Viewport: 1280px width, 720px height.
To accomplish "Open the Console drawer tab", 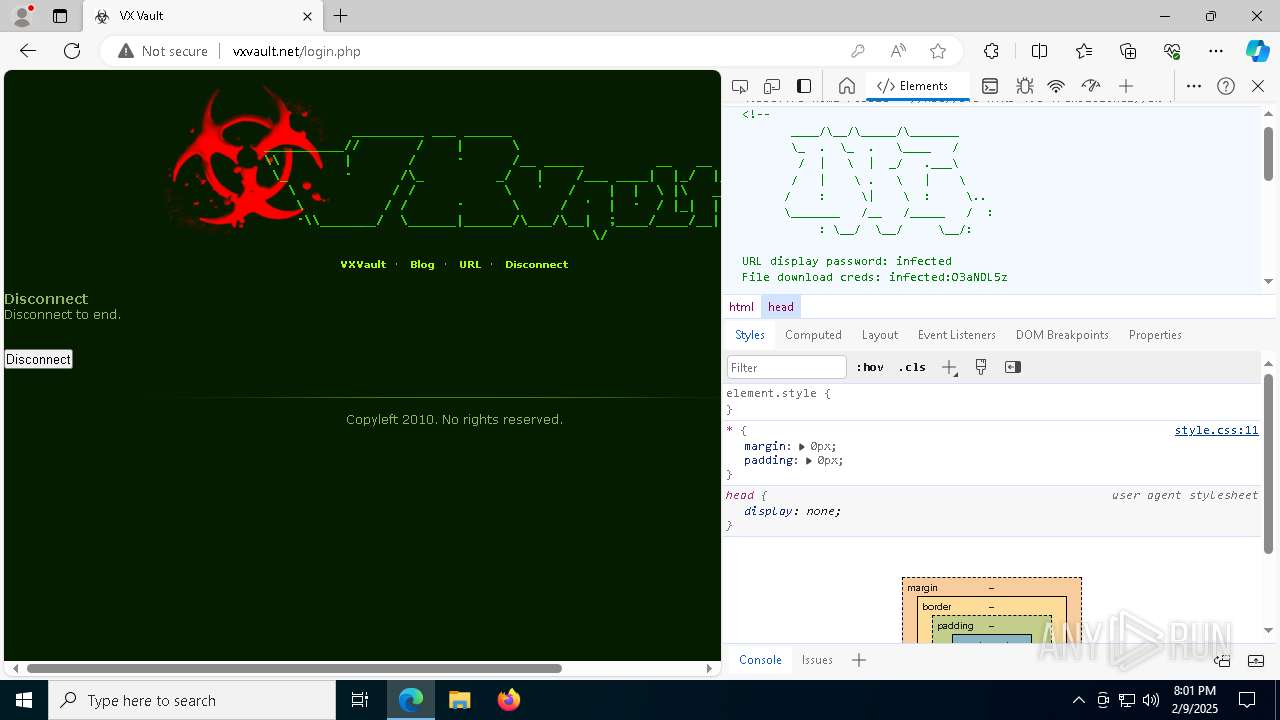I will [x=760, y=660].
